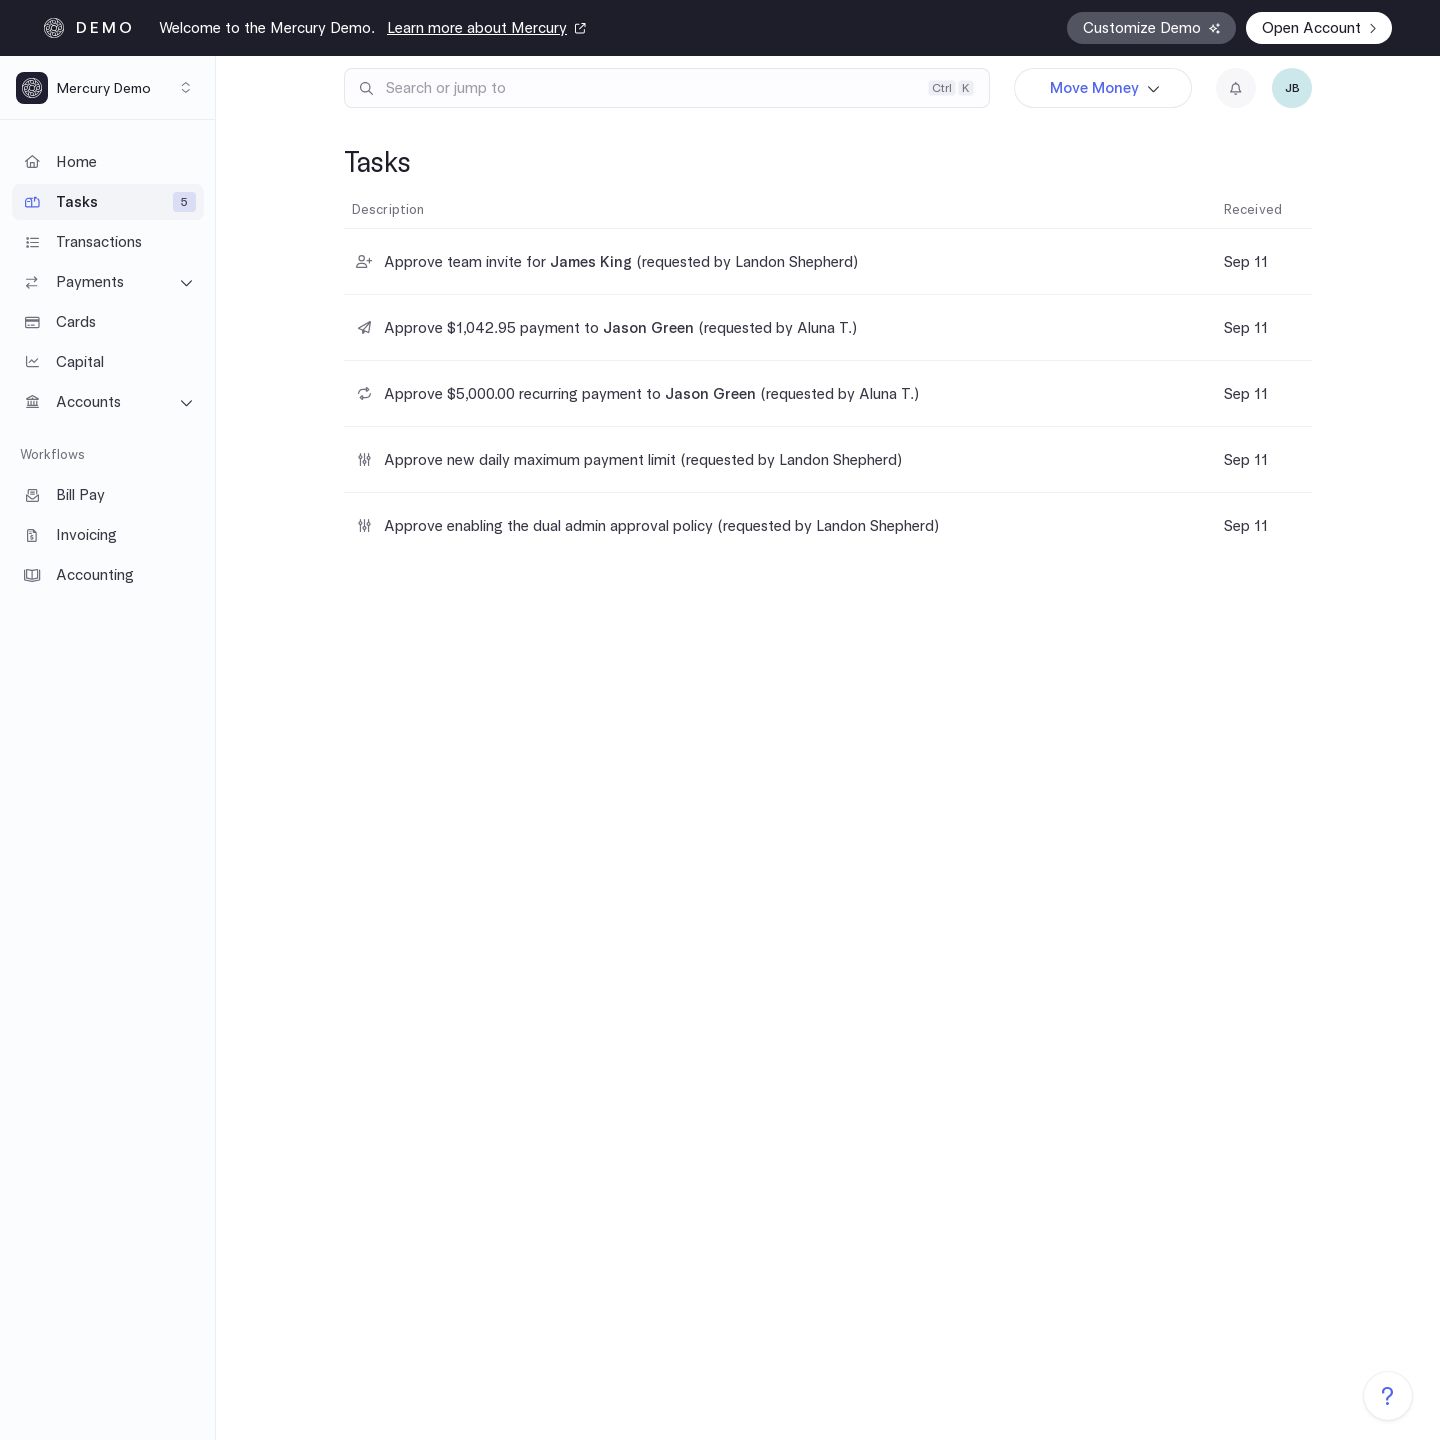Expand the Accounts menu chevron
The width and height of the screenshot is (1440, 1440).
[x=186, y=403]
